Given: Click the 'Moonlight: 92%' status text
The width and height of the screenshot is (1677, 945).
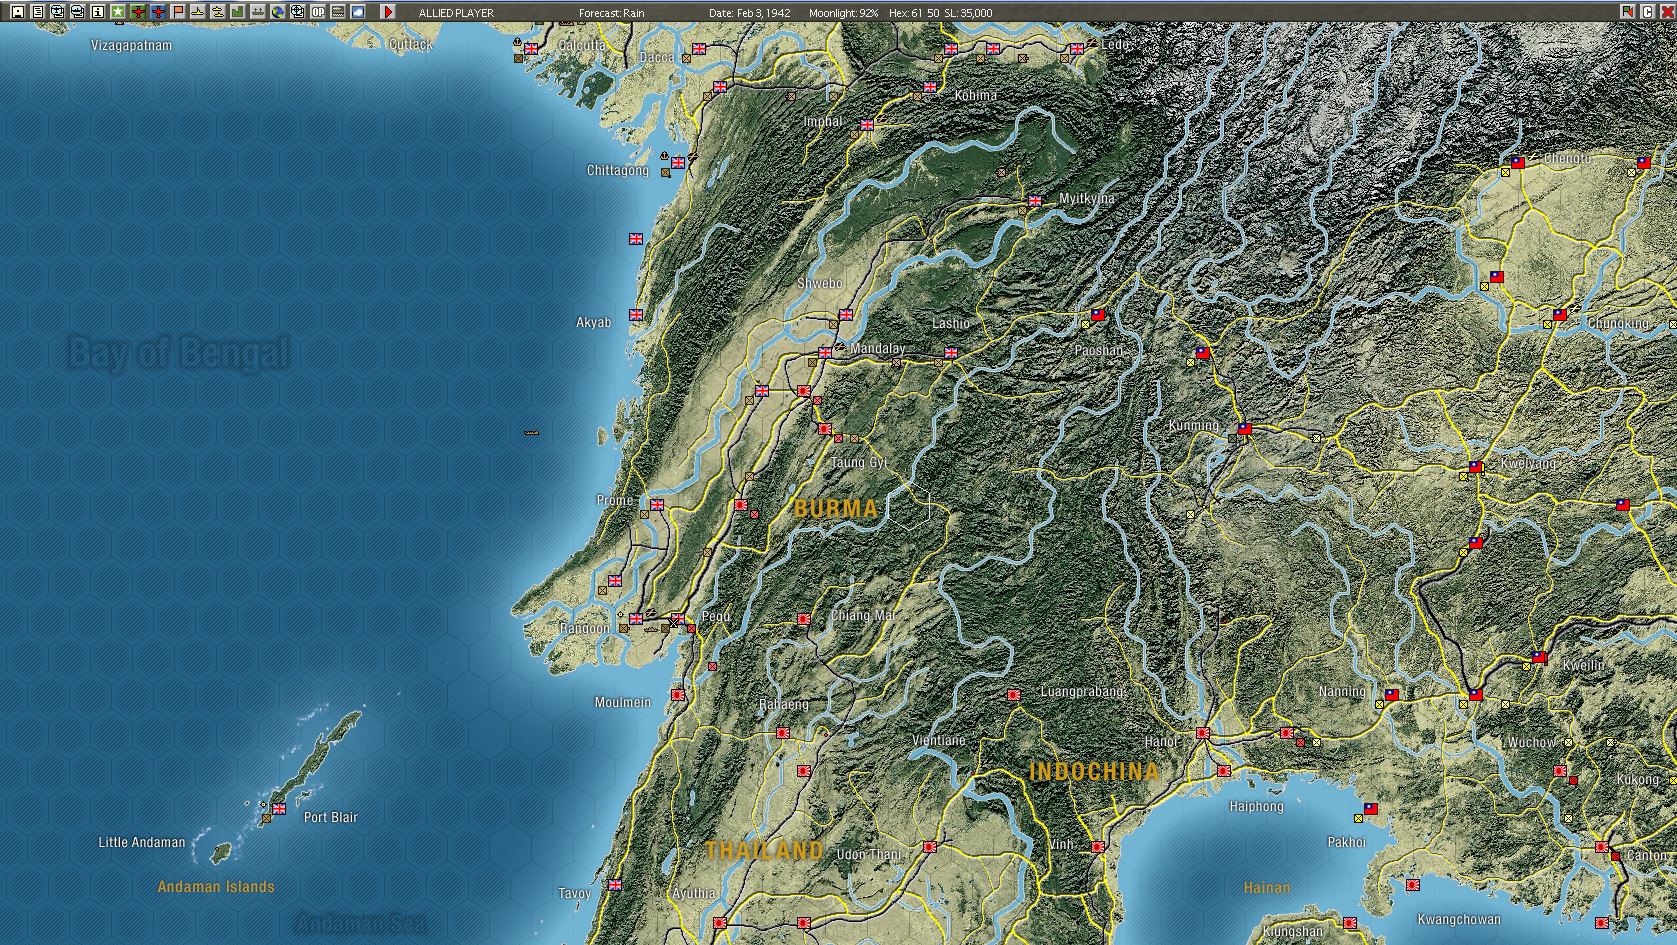Looking at the screenshot, I should [844, 13].
